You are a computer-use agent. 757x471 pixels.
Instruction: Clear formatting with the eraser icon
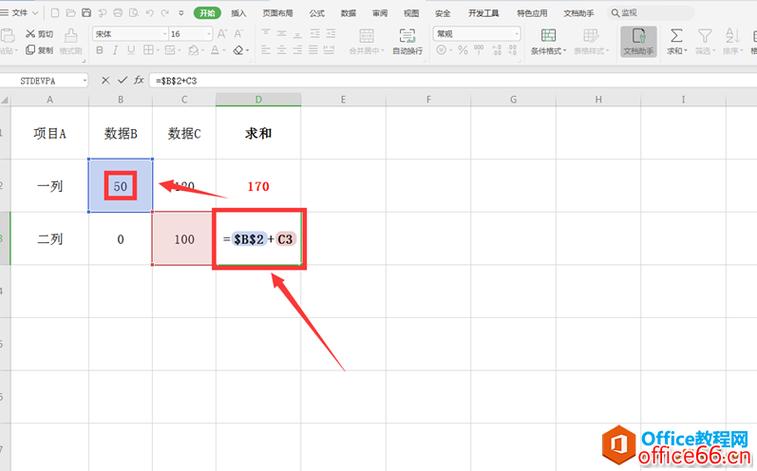click(240, 50)
